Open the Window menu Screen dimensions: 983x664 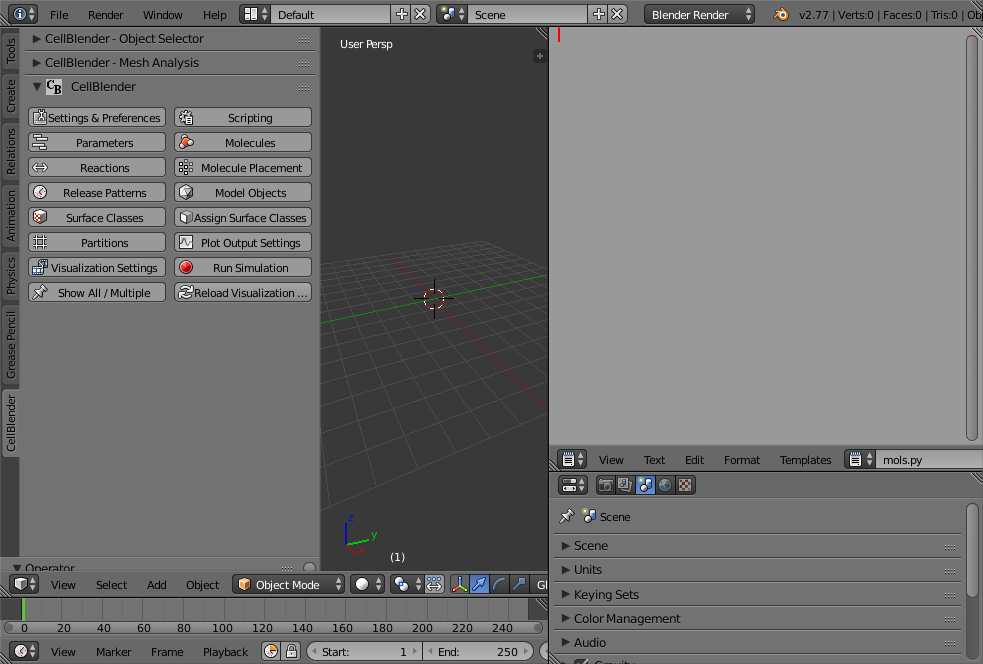[x=162, y=14]
